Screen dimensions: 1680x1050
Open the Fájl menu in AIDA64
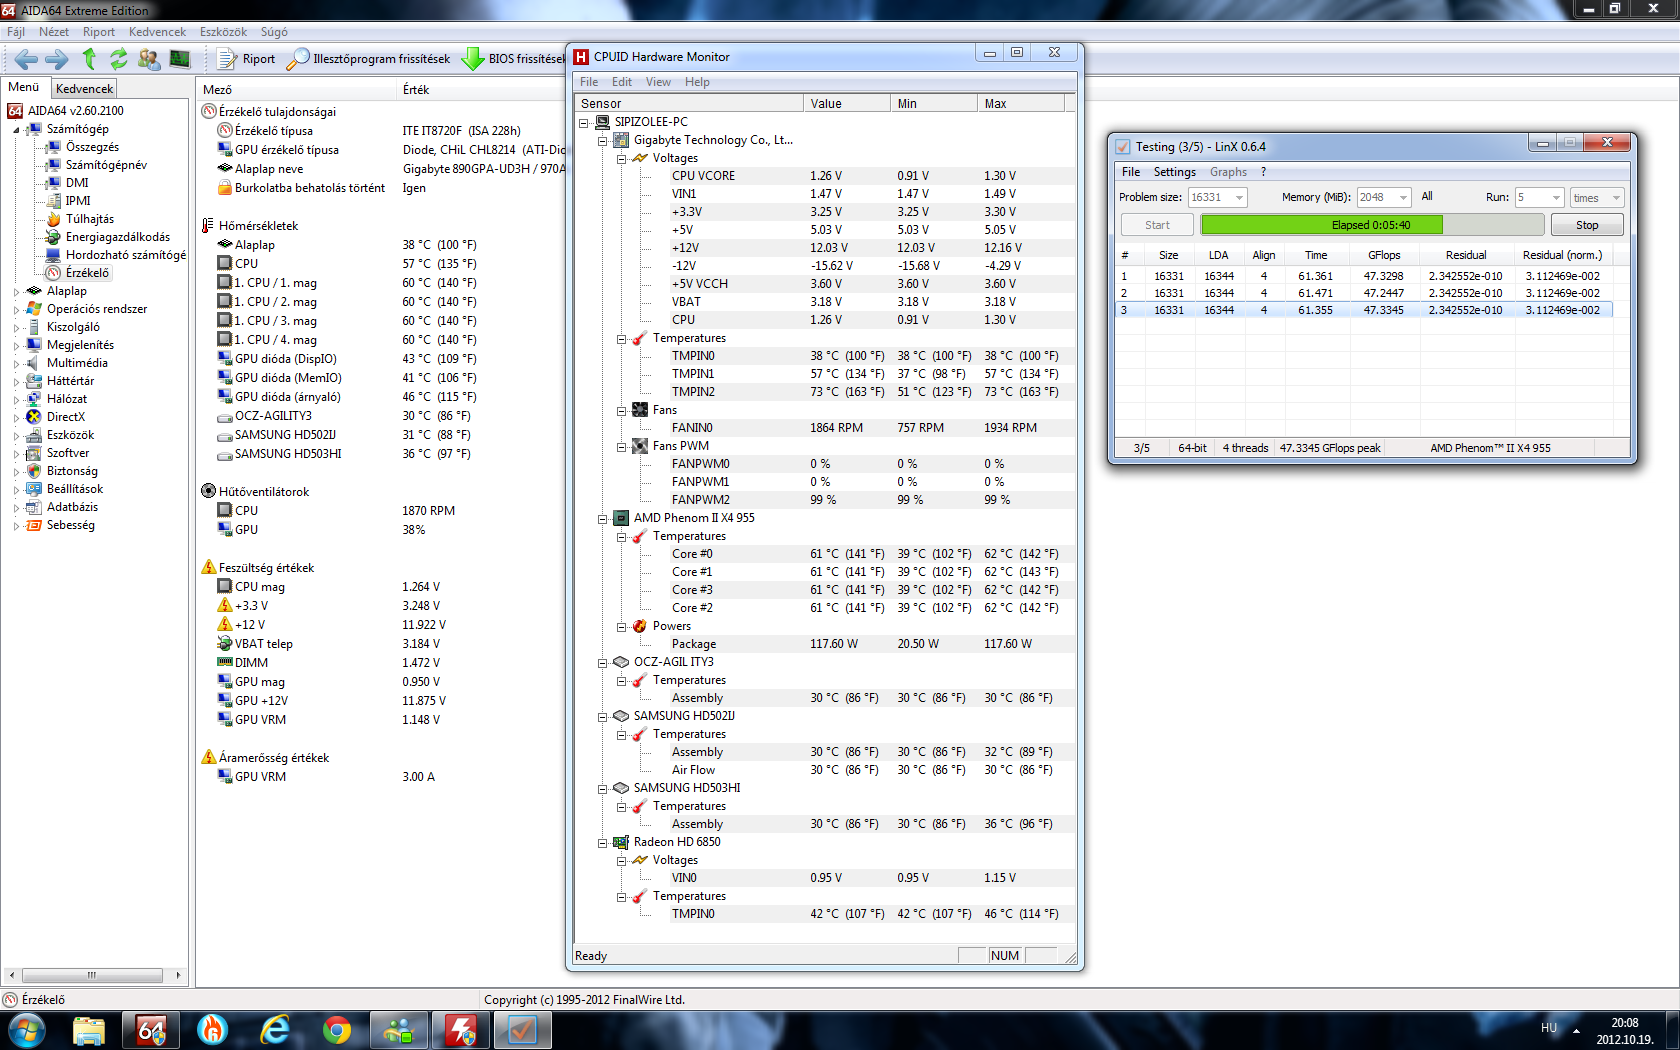tap(16, 32)
